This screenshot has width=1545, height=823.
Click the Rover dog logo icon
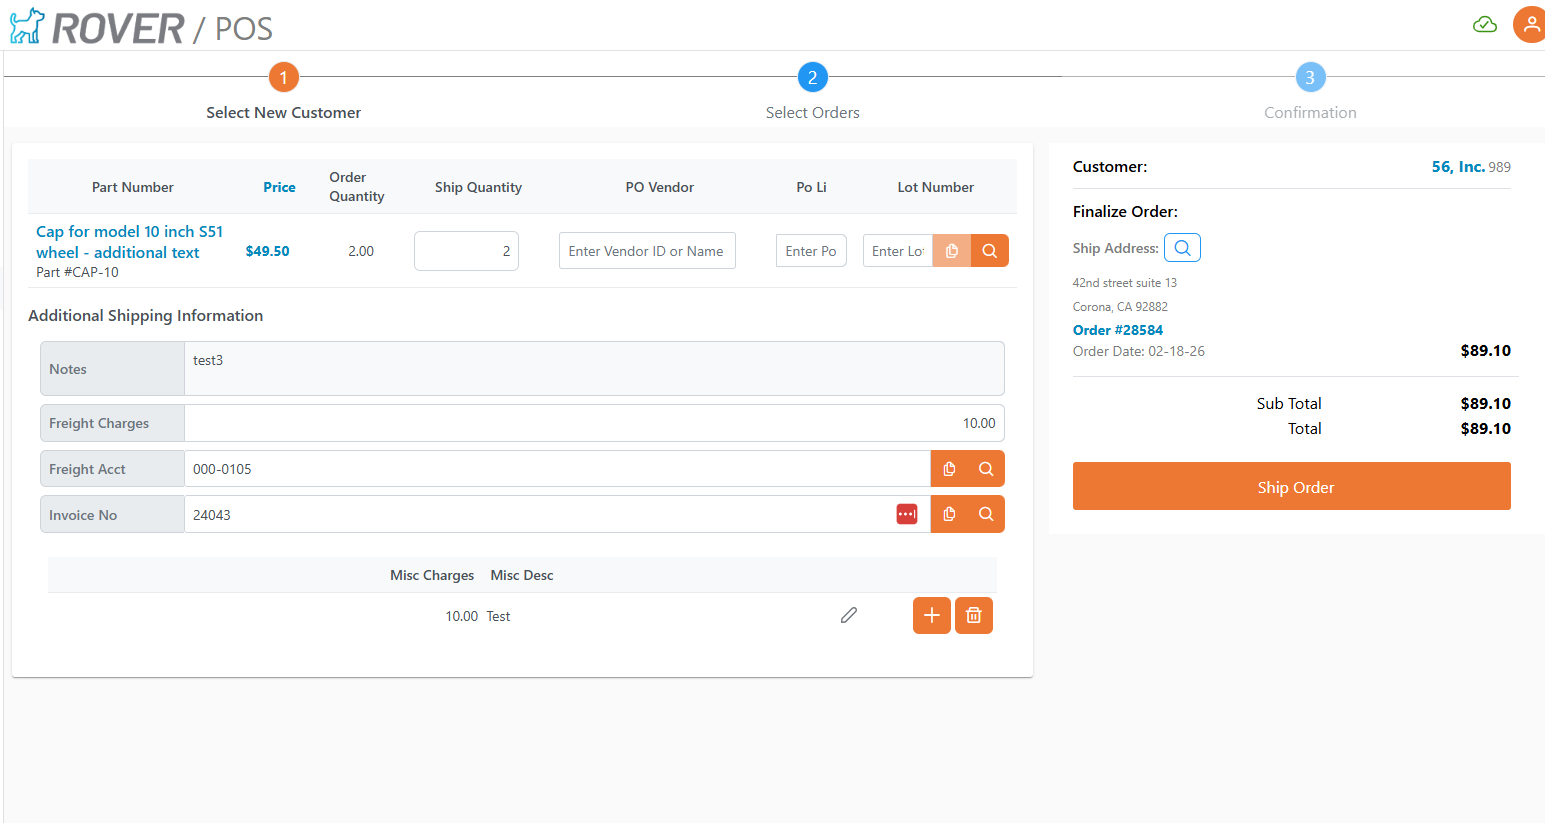(x=27, y=26)
